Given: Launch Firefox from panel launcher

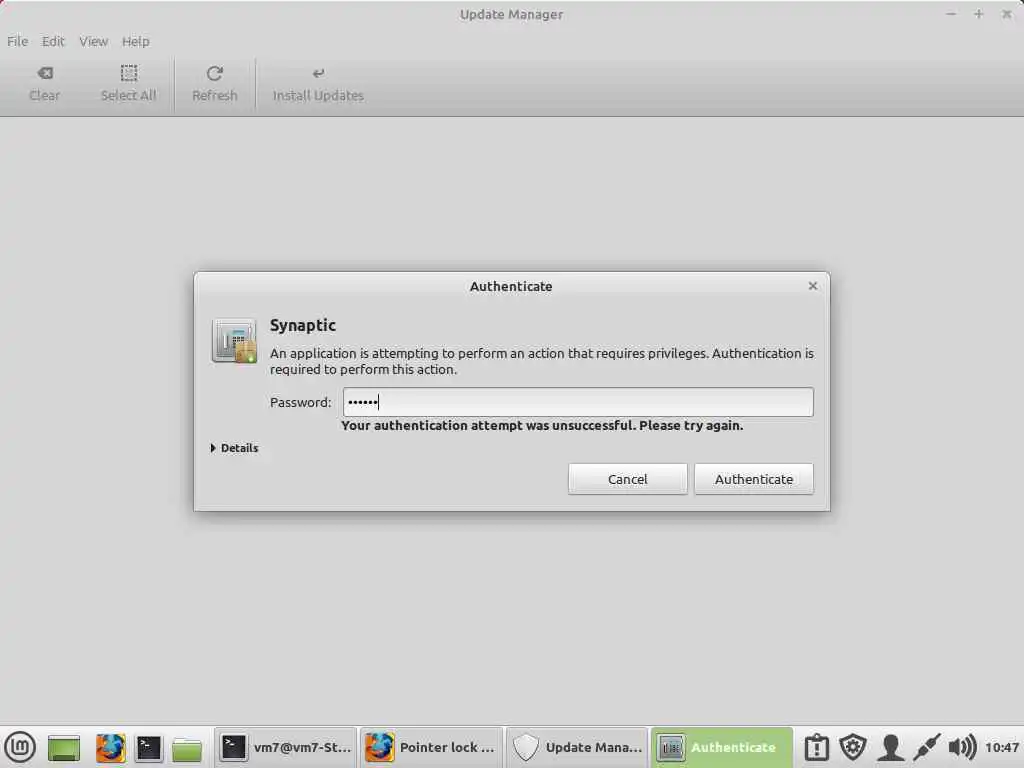Looking at the screenshot, I should click(x=110, y=748).
